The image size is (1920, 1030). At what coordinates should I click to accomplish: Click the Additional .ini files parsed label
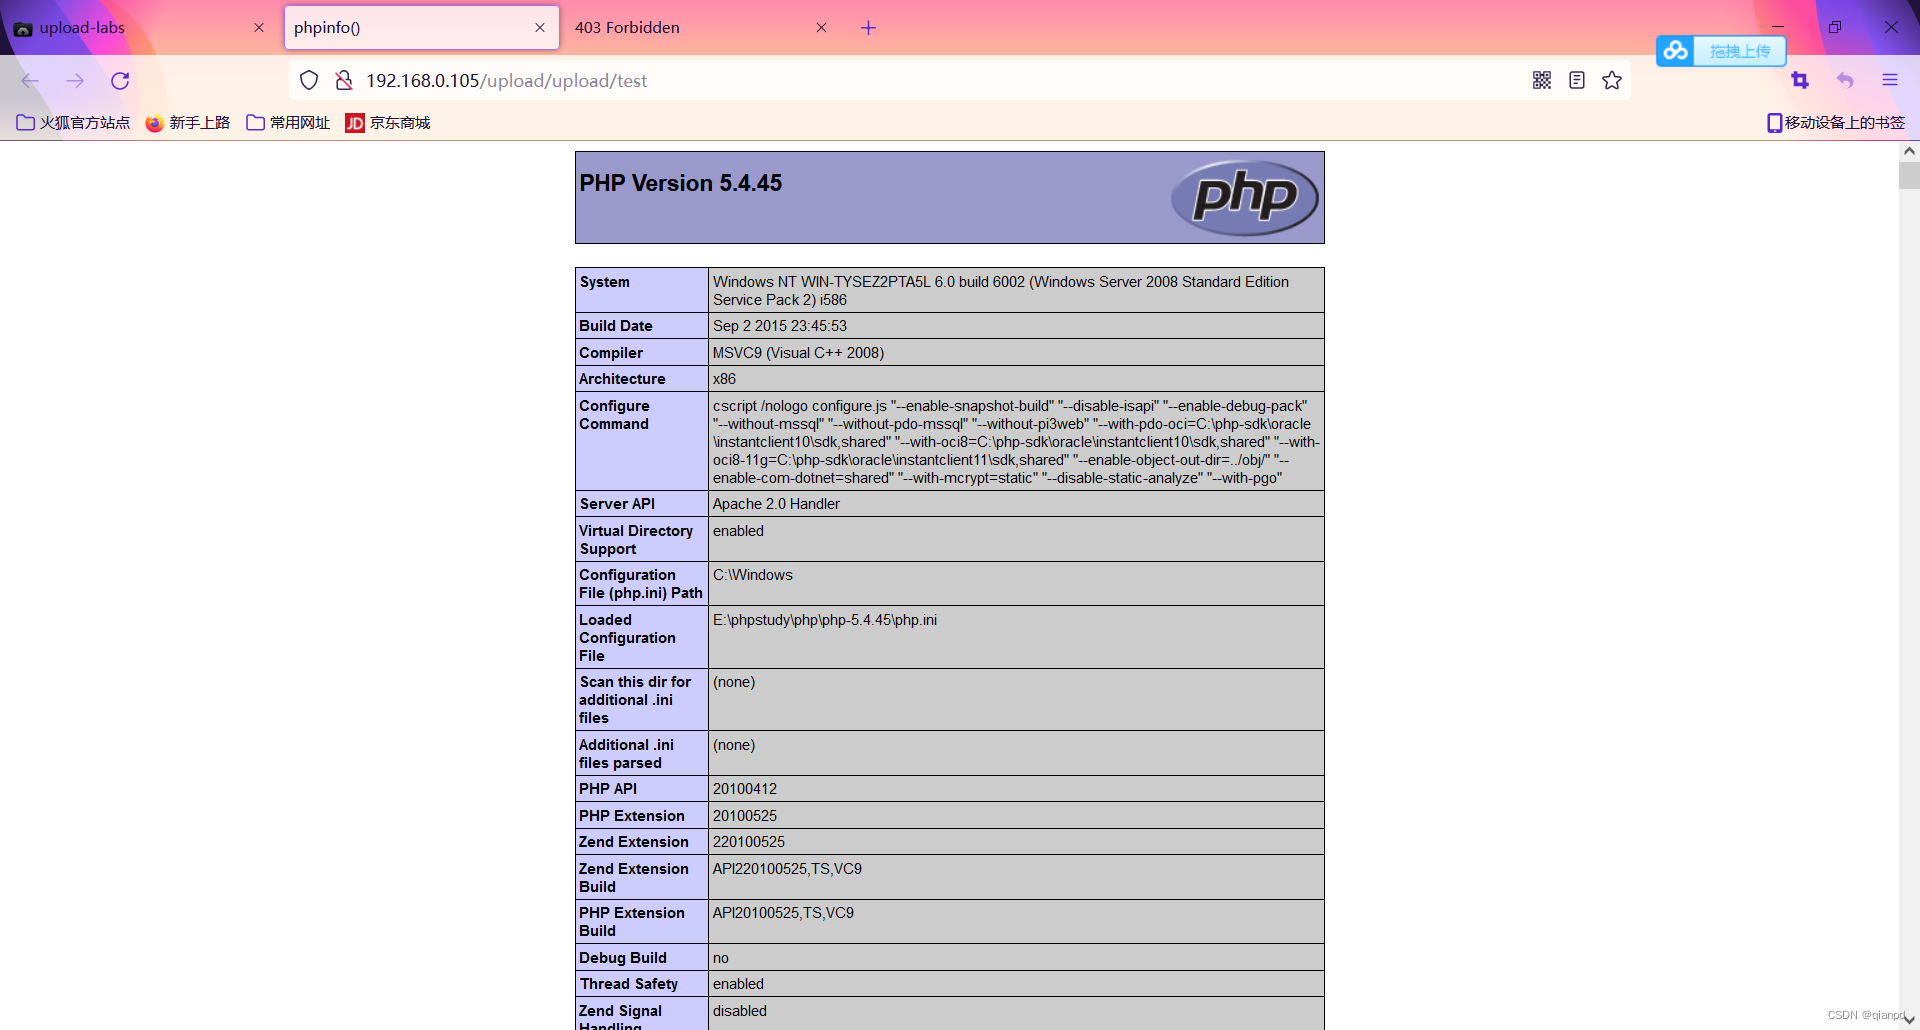627,754
